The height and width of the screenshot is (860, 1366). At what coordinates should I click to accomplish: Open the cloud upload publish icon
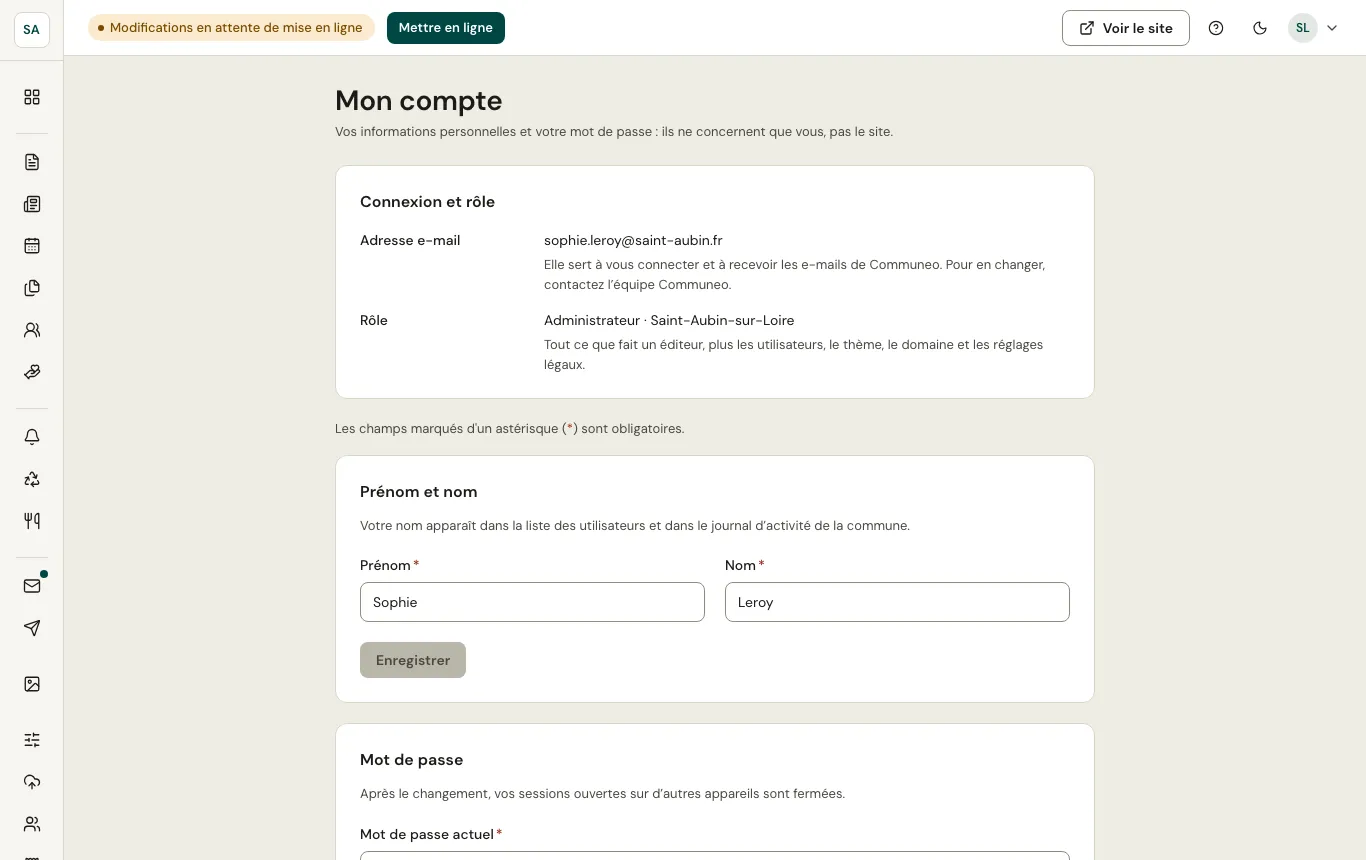[32, 782]
